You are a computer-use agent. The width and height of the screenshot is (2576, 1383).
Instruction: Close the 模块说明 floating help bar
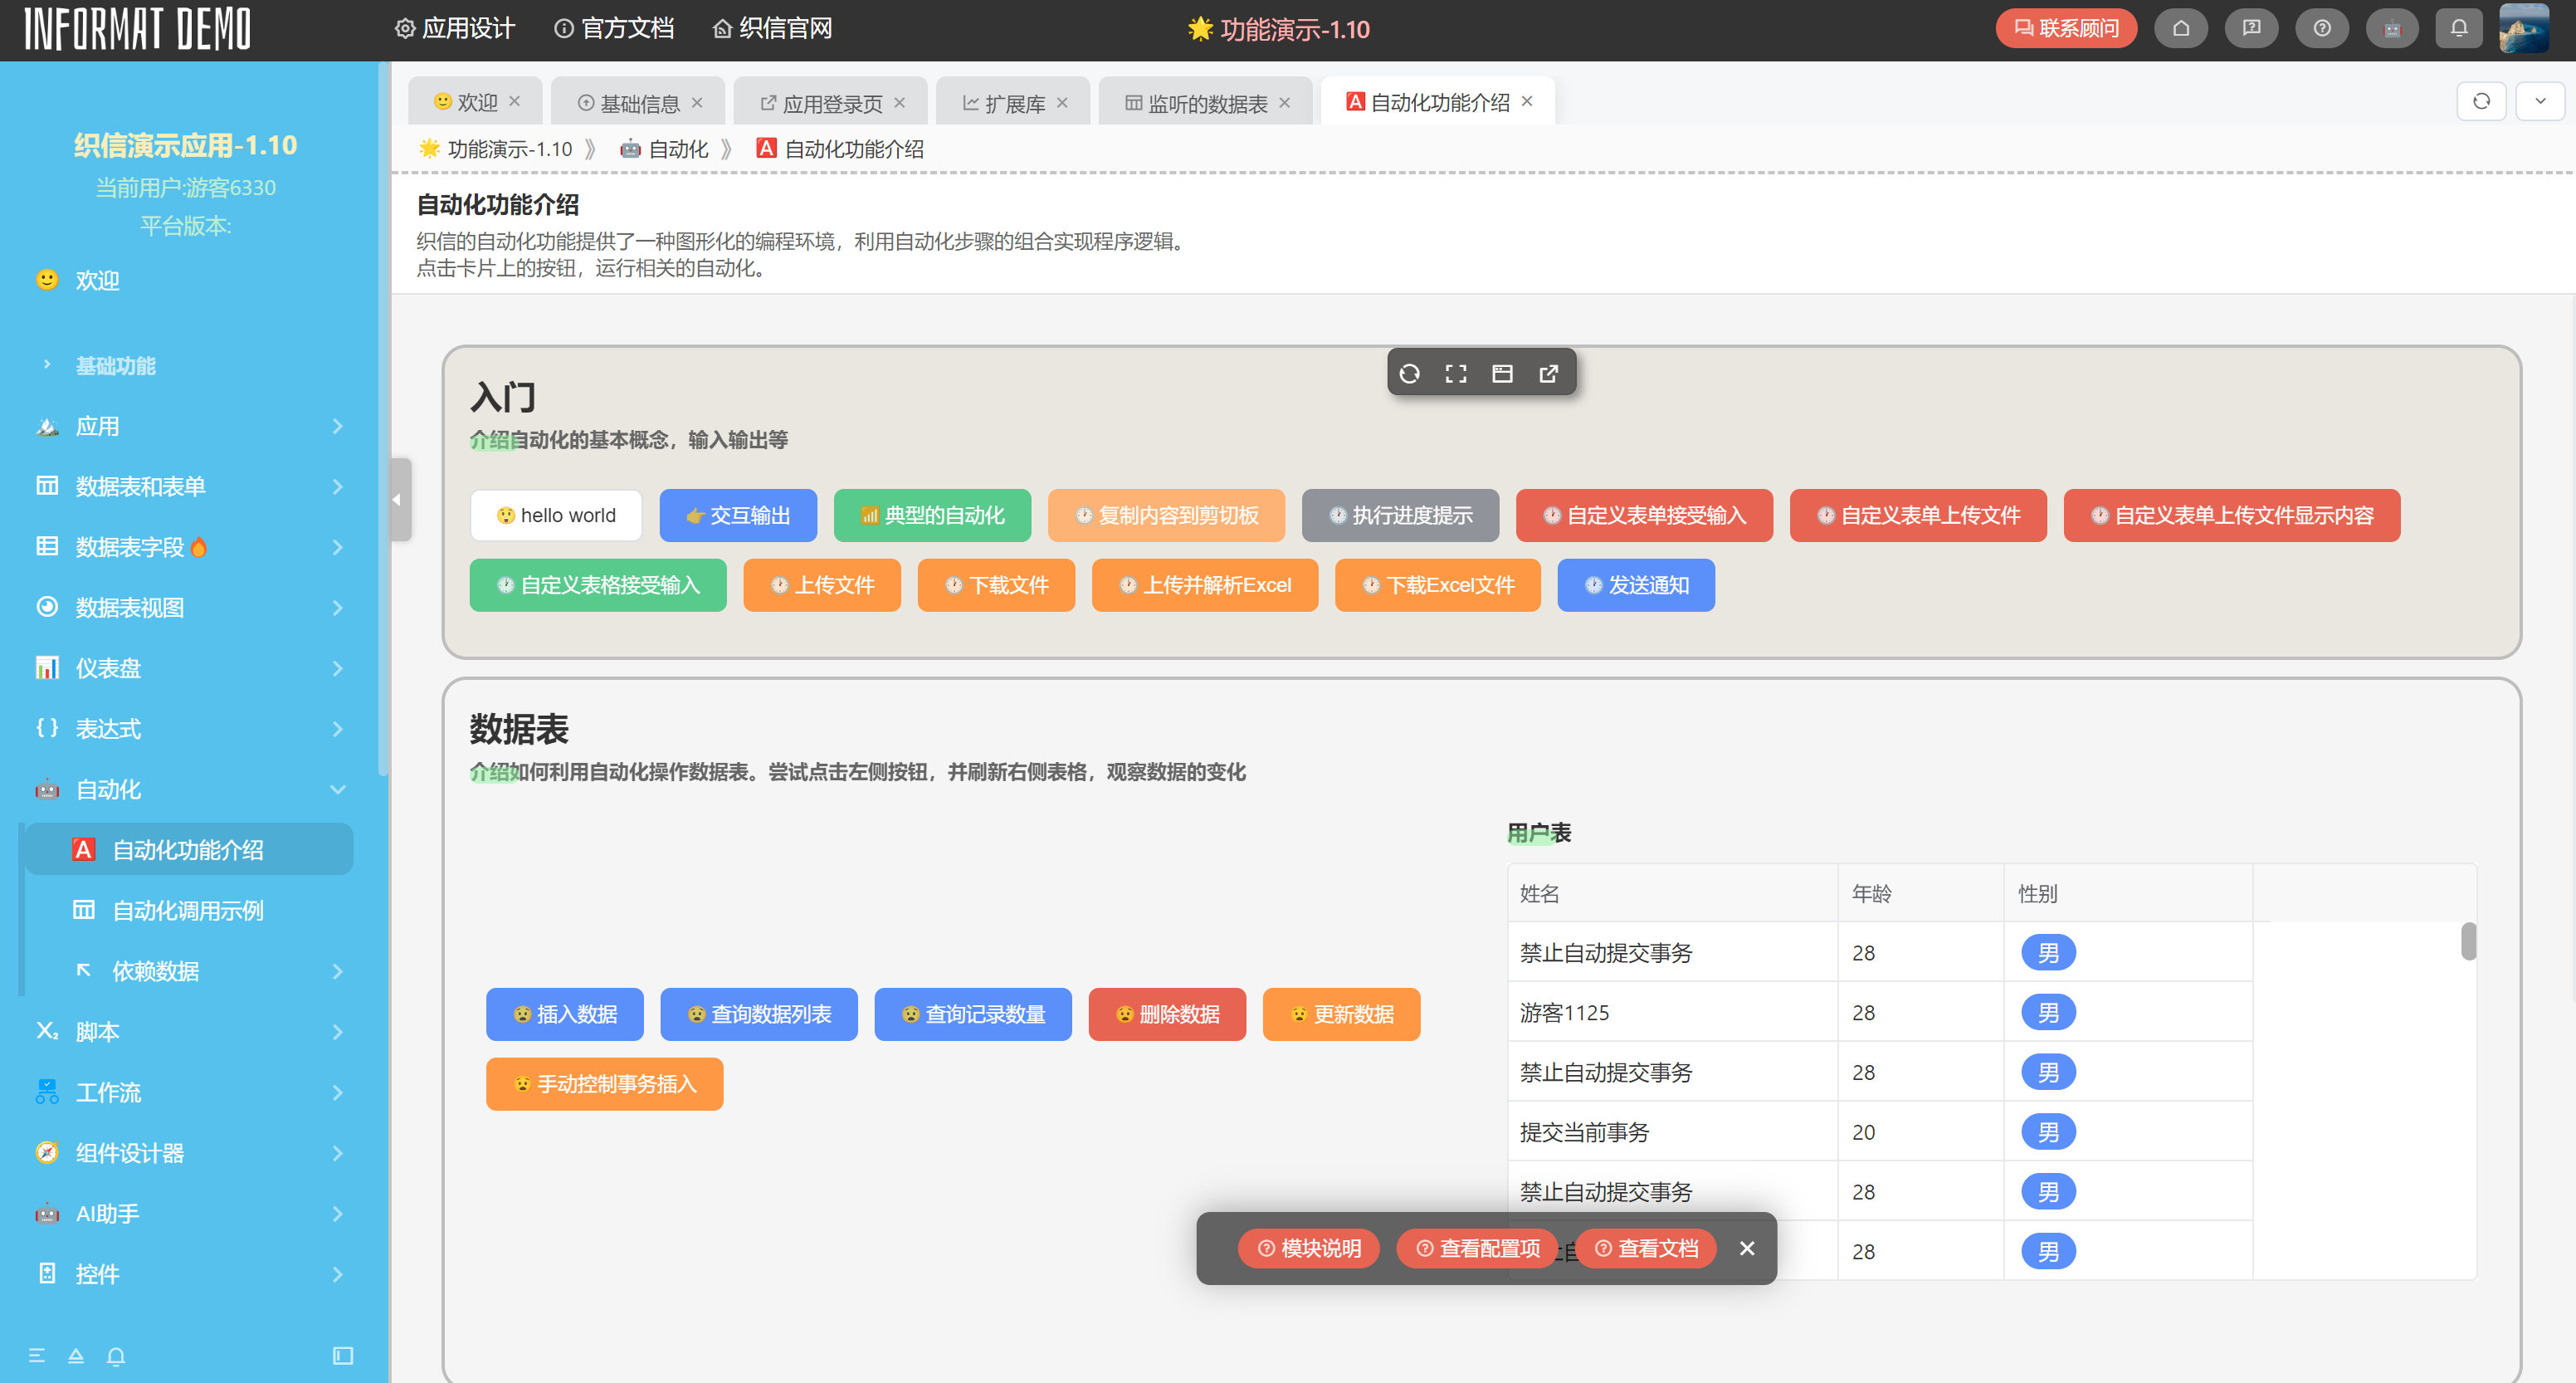1746,1248
